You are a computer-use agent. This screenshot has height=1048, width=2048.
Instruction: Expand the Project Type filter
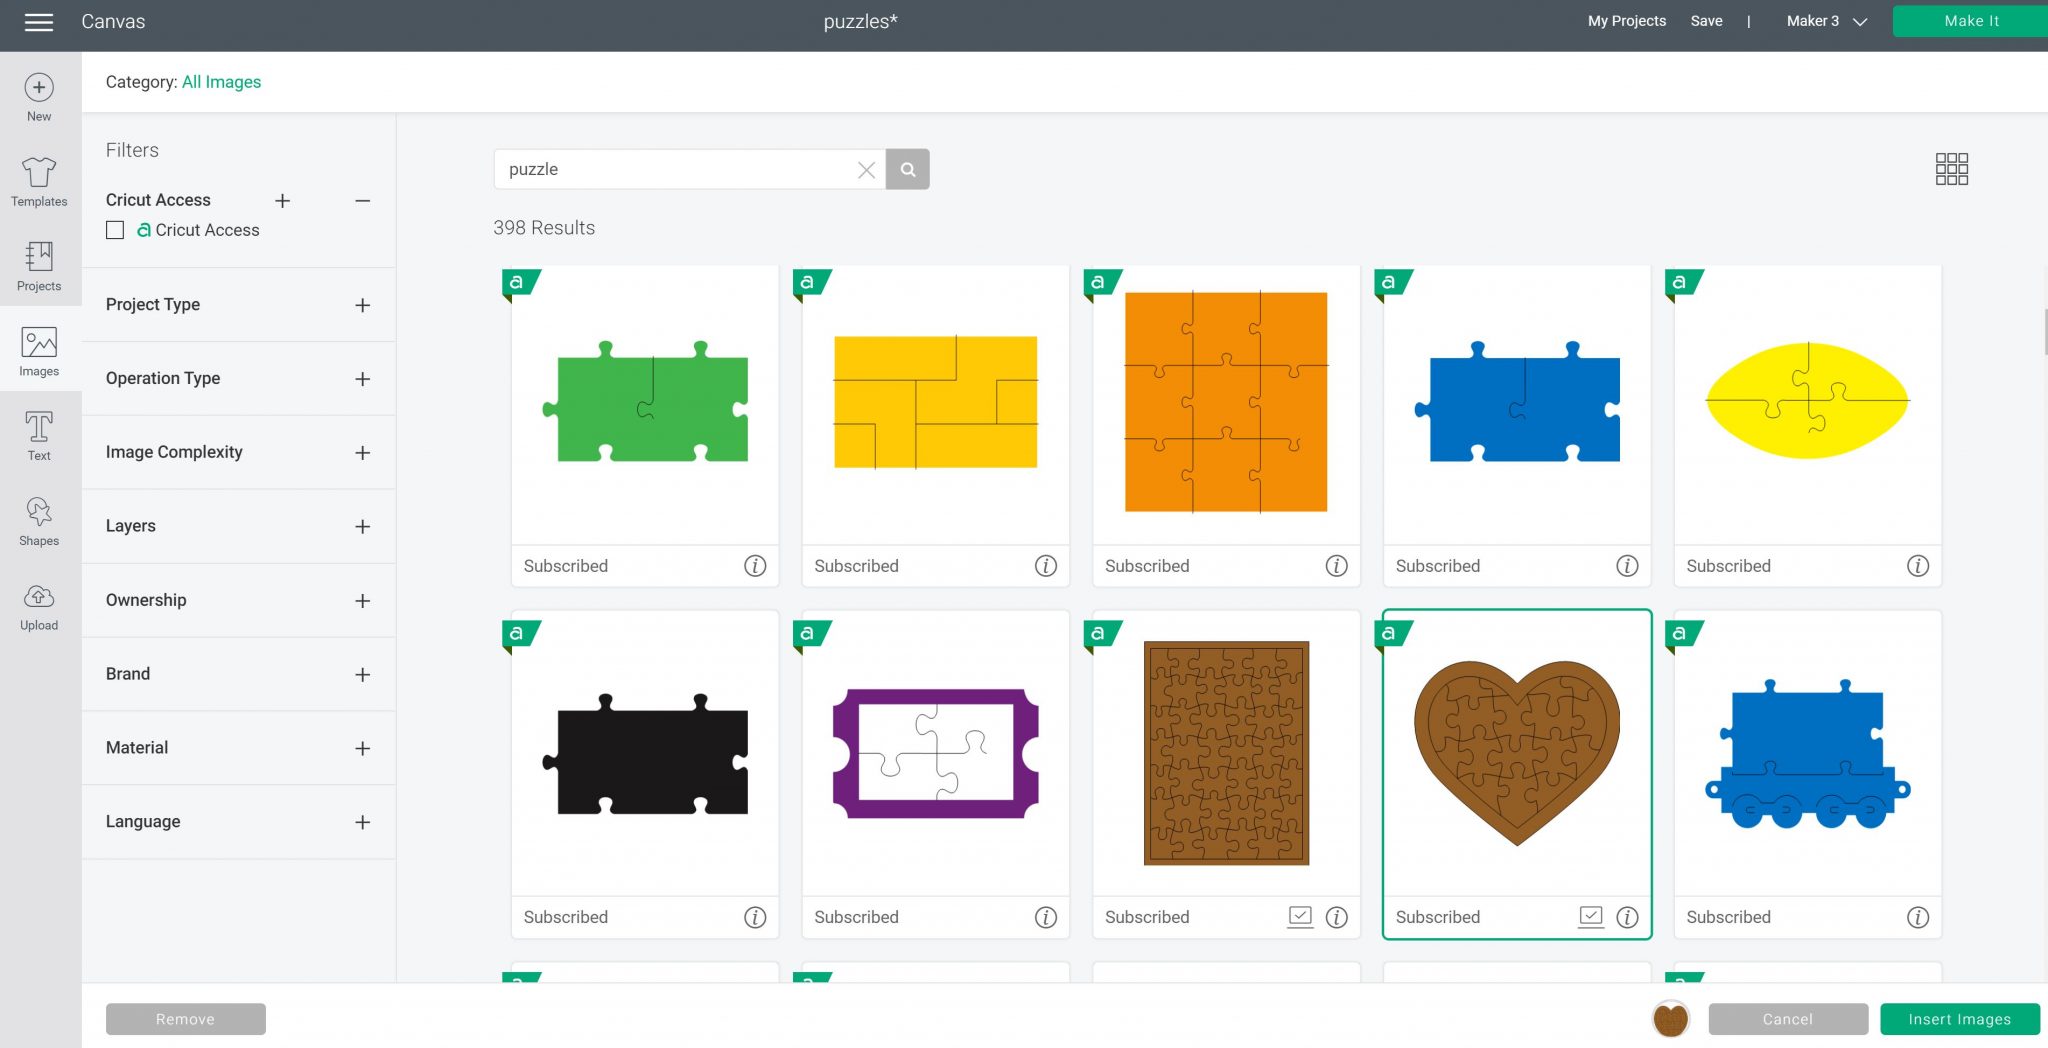pyautogui.click(x=362, y=305)
